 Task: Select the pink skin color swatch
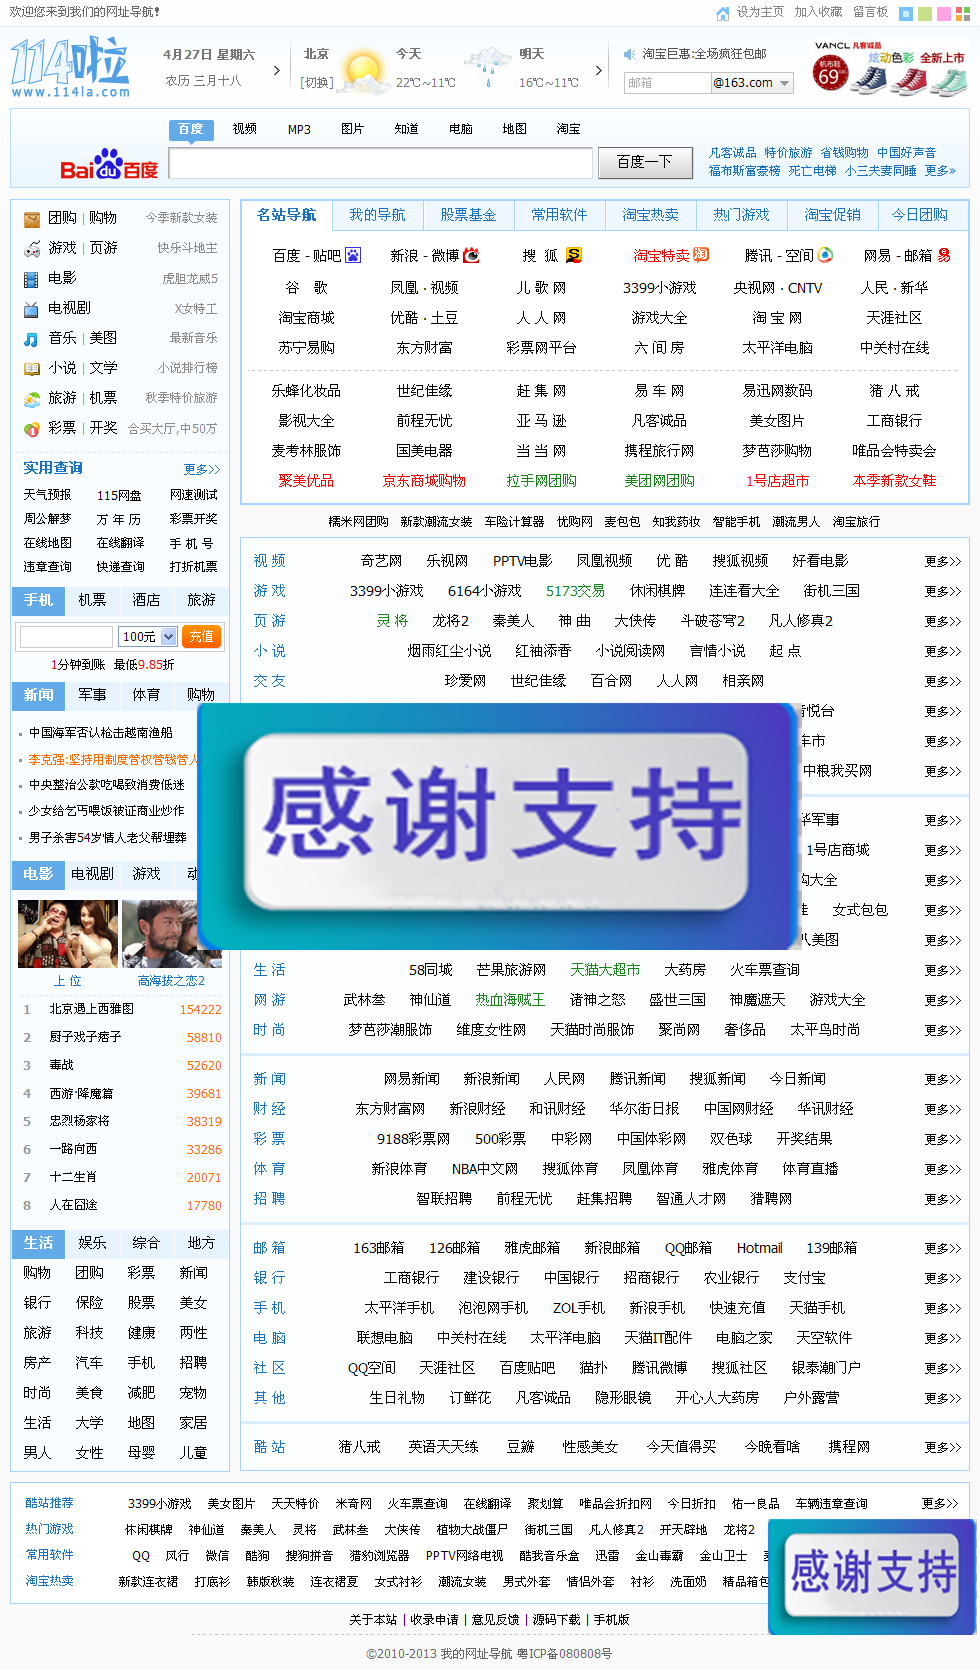944,14
